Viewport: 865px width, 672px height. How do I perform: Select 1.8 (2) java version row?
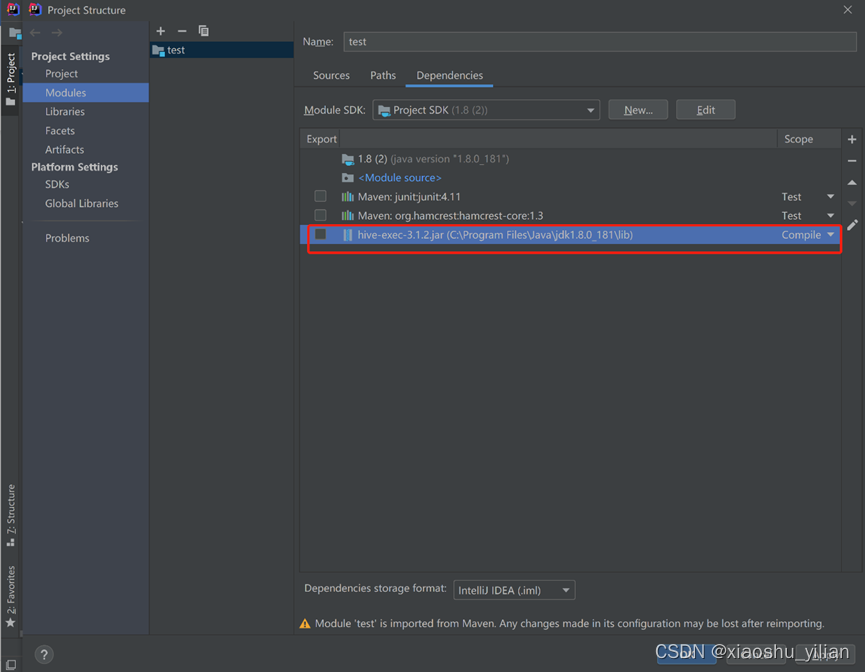(x=570, y=159)
